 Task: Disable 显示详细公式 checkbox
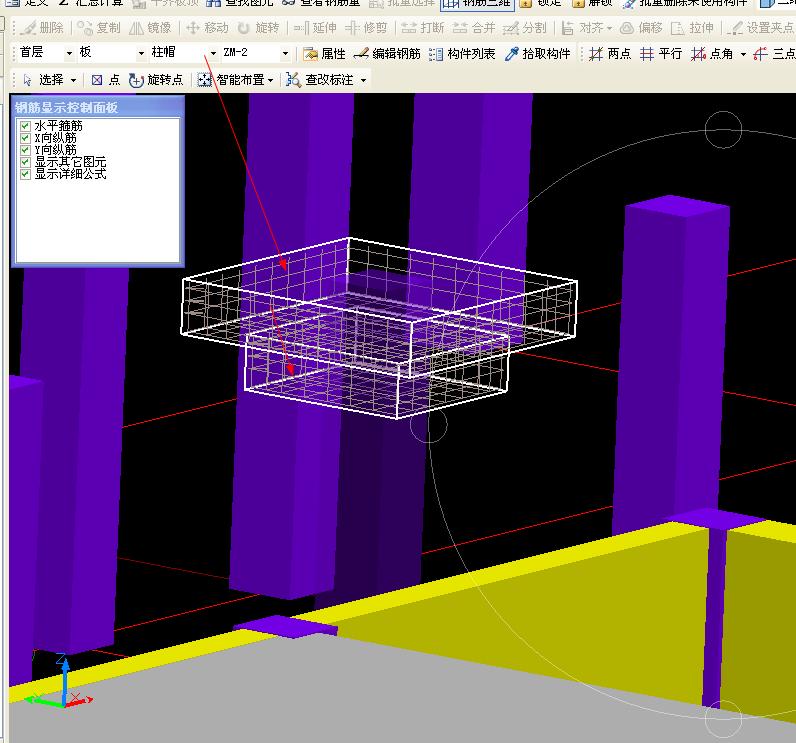point(26,174)
